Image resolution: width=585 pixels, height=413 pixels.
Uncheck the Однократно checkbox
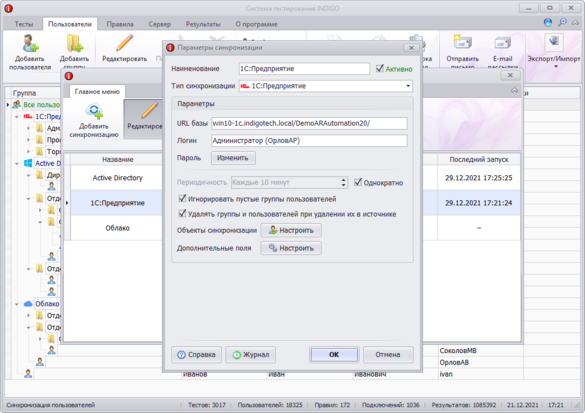358,182
